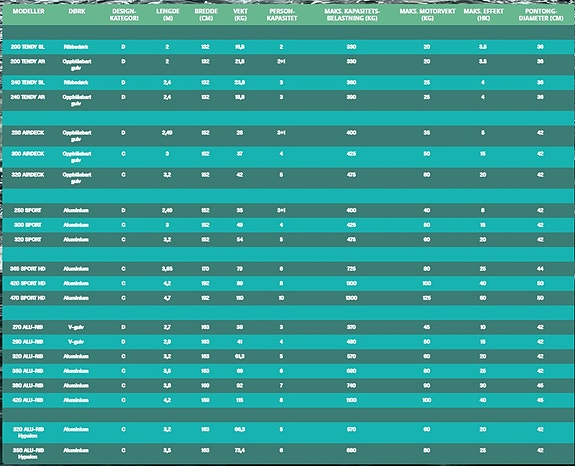Image resolution: width=575 pixels, height=466 pixels.
Task: Select the 240 TENDY AR model name
Action: click(x=28, y=97)
